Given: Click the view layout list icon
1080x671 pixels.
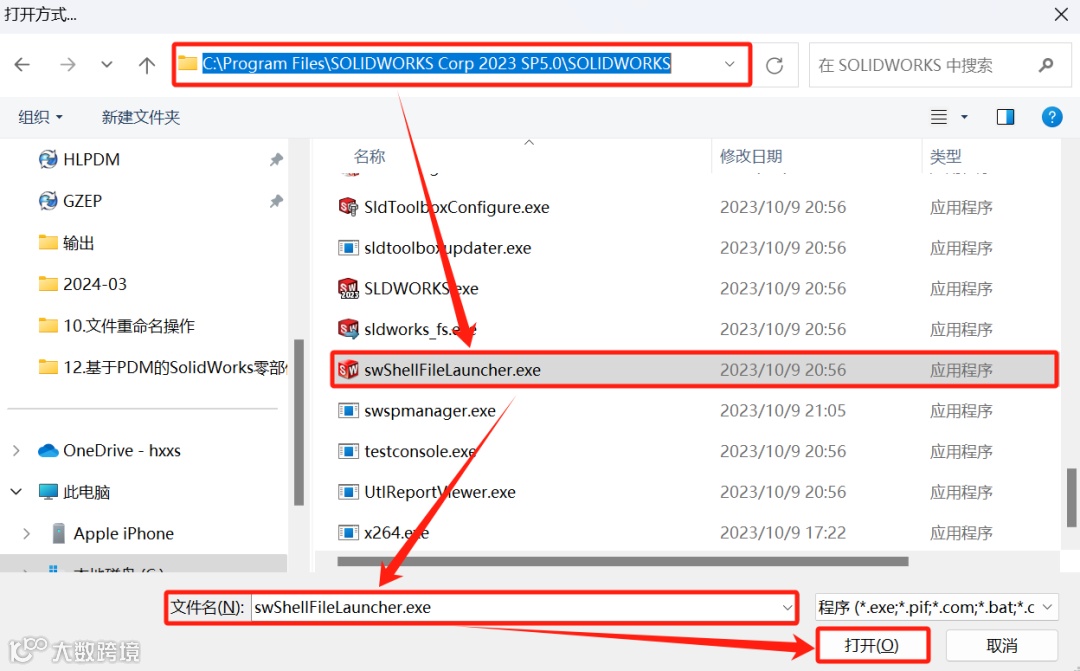Looking at the screenshot, I should click(939, 117).
